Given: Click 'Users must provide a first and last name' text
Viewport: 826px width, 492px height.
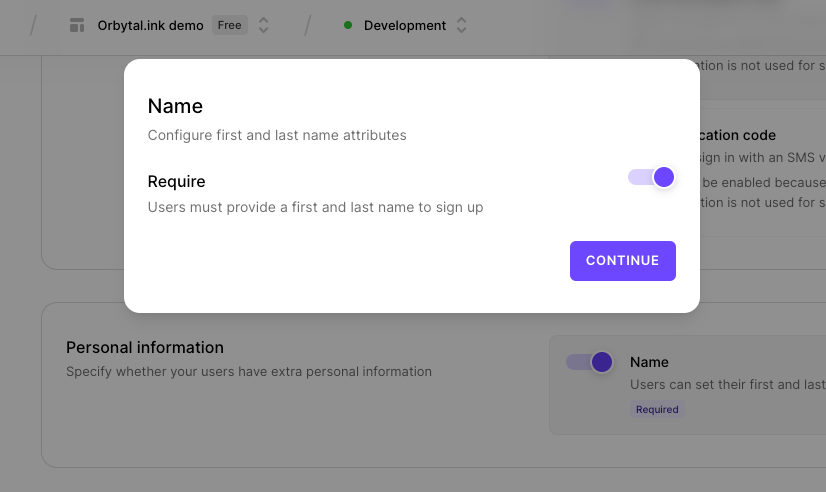Looking at the screenshot, I should (x=315, y=207).
